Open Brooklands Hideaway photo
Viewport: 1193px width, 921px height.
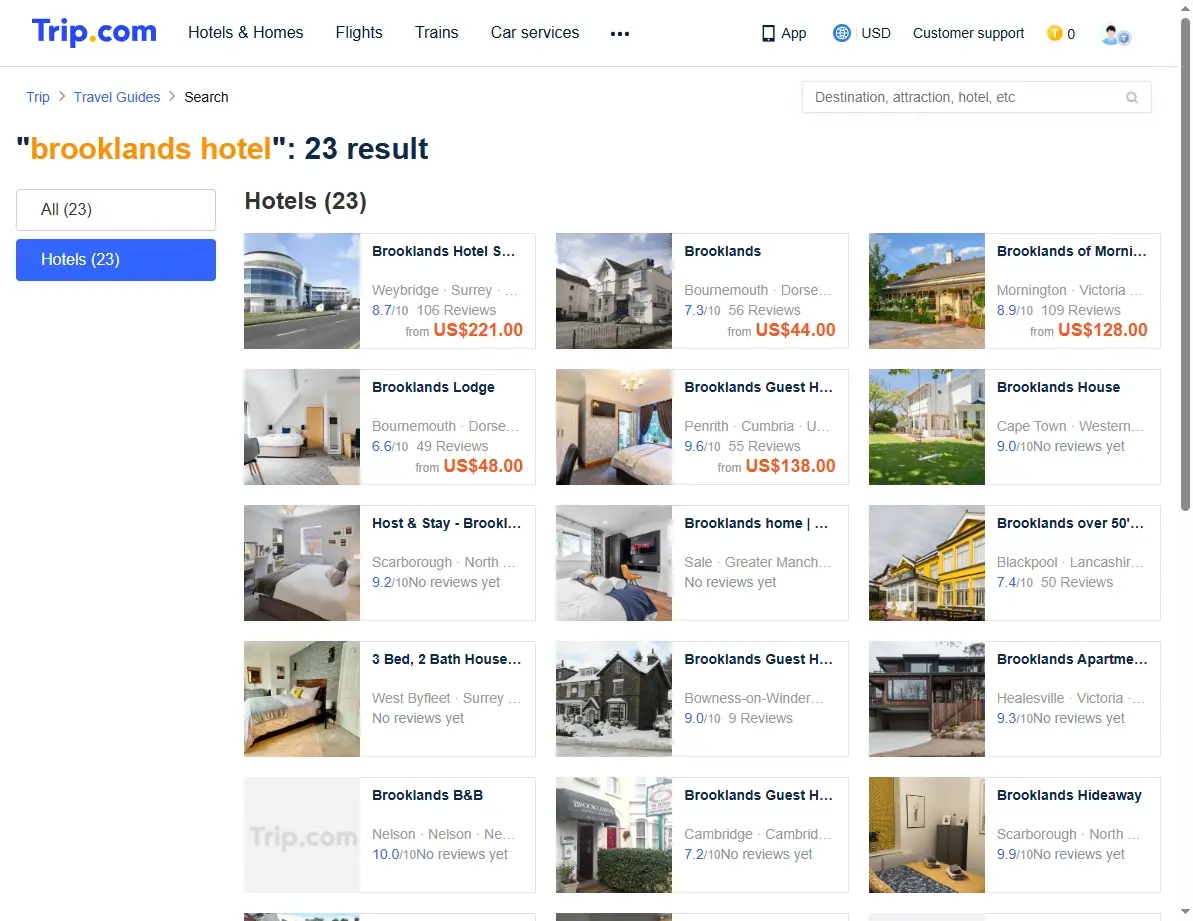pyautogui.click(x=927, y=836)
